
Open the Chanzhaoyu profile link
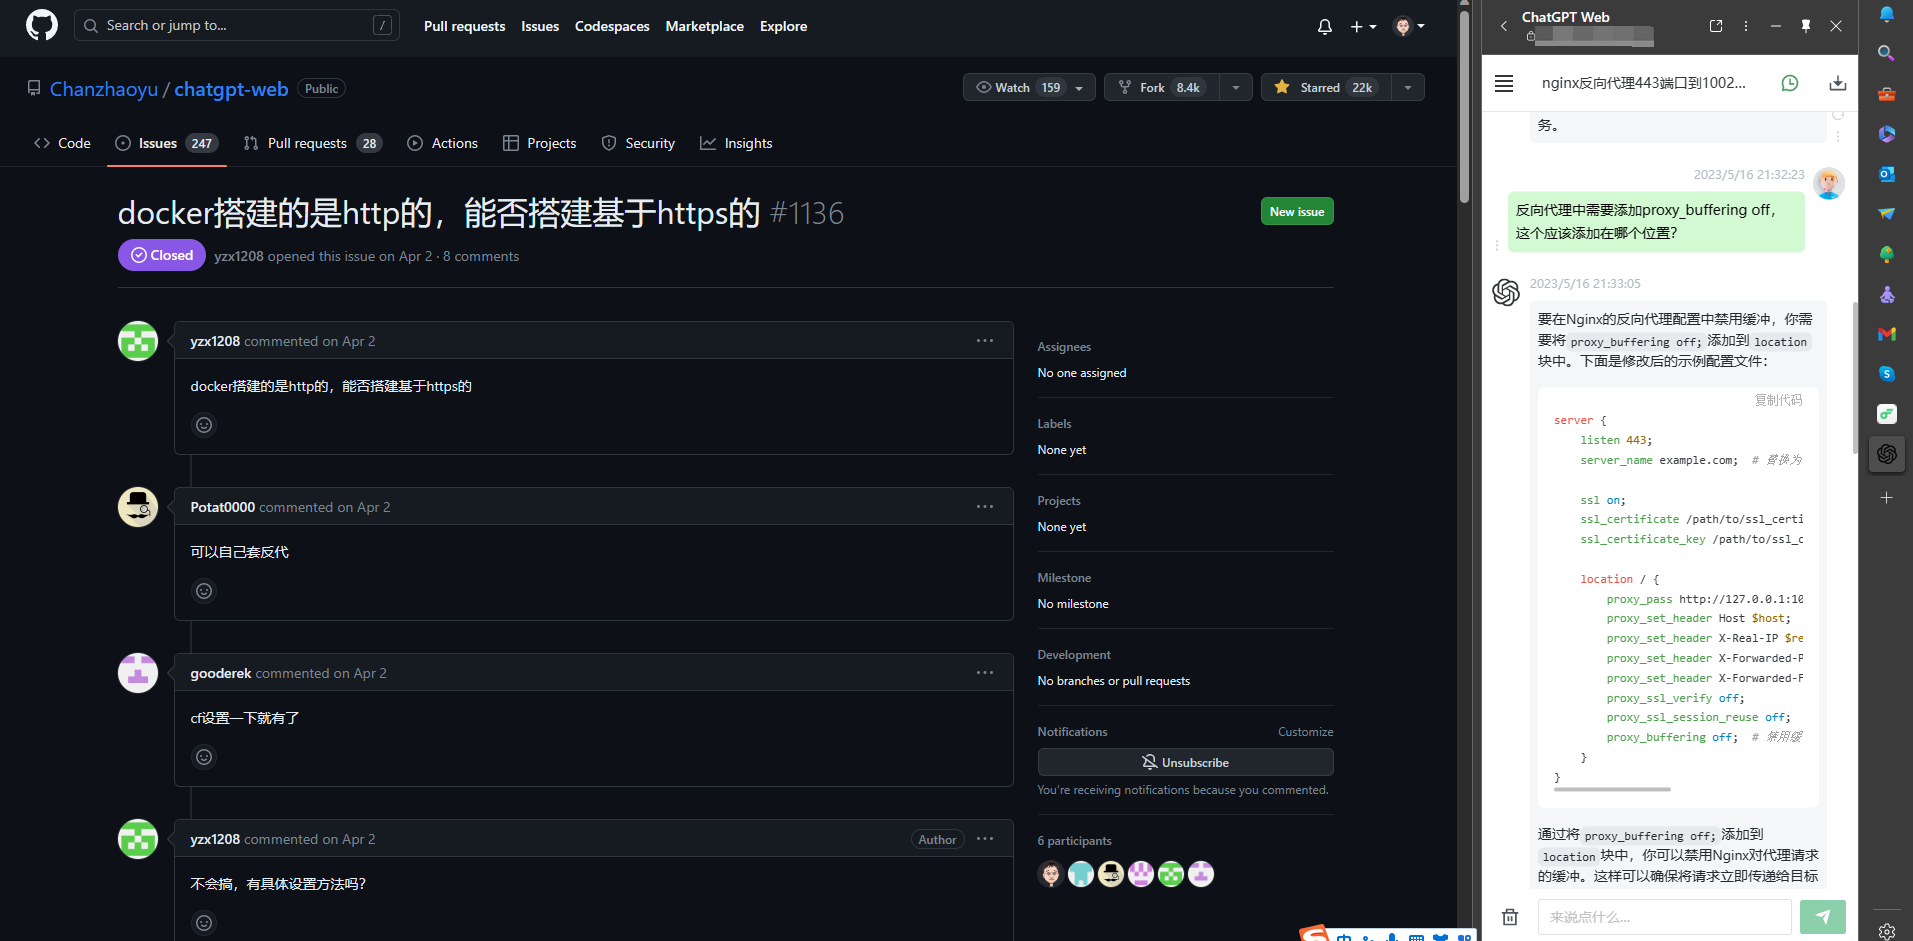click(103, 89)
